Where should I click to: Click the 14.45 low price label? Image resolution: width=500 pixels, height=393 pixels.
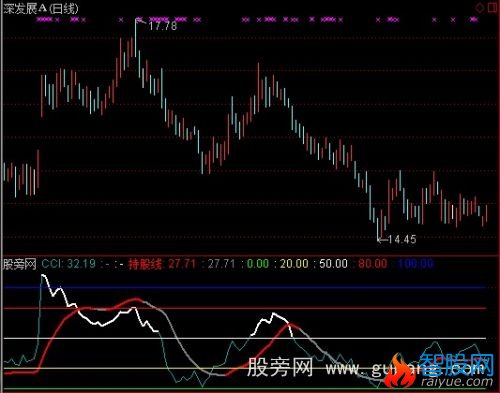click(402, 239)
